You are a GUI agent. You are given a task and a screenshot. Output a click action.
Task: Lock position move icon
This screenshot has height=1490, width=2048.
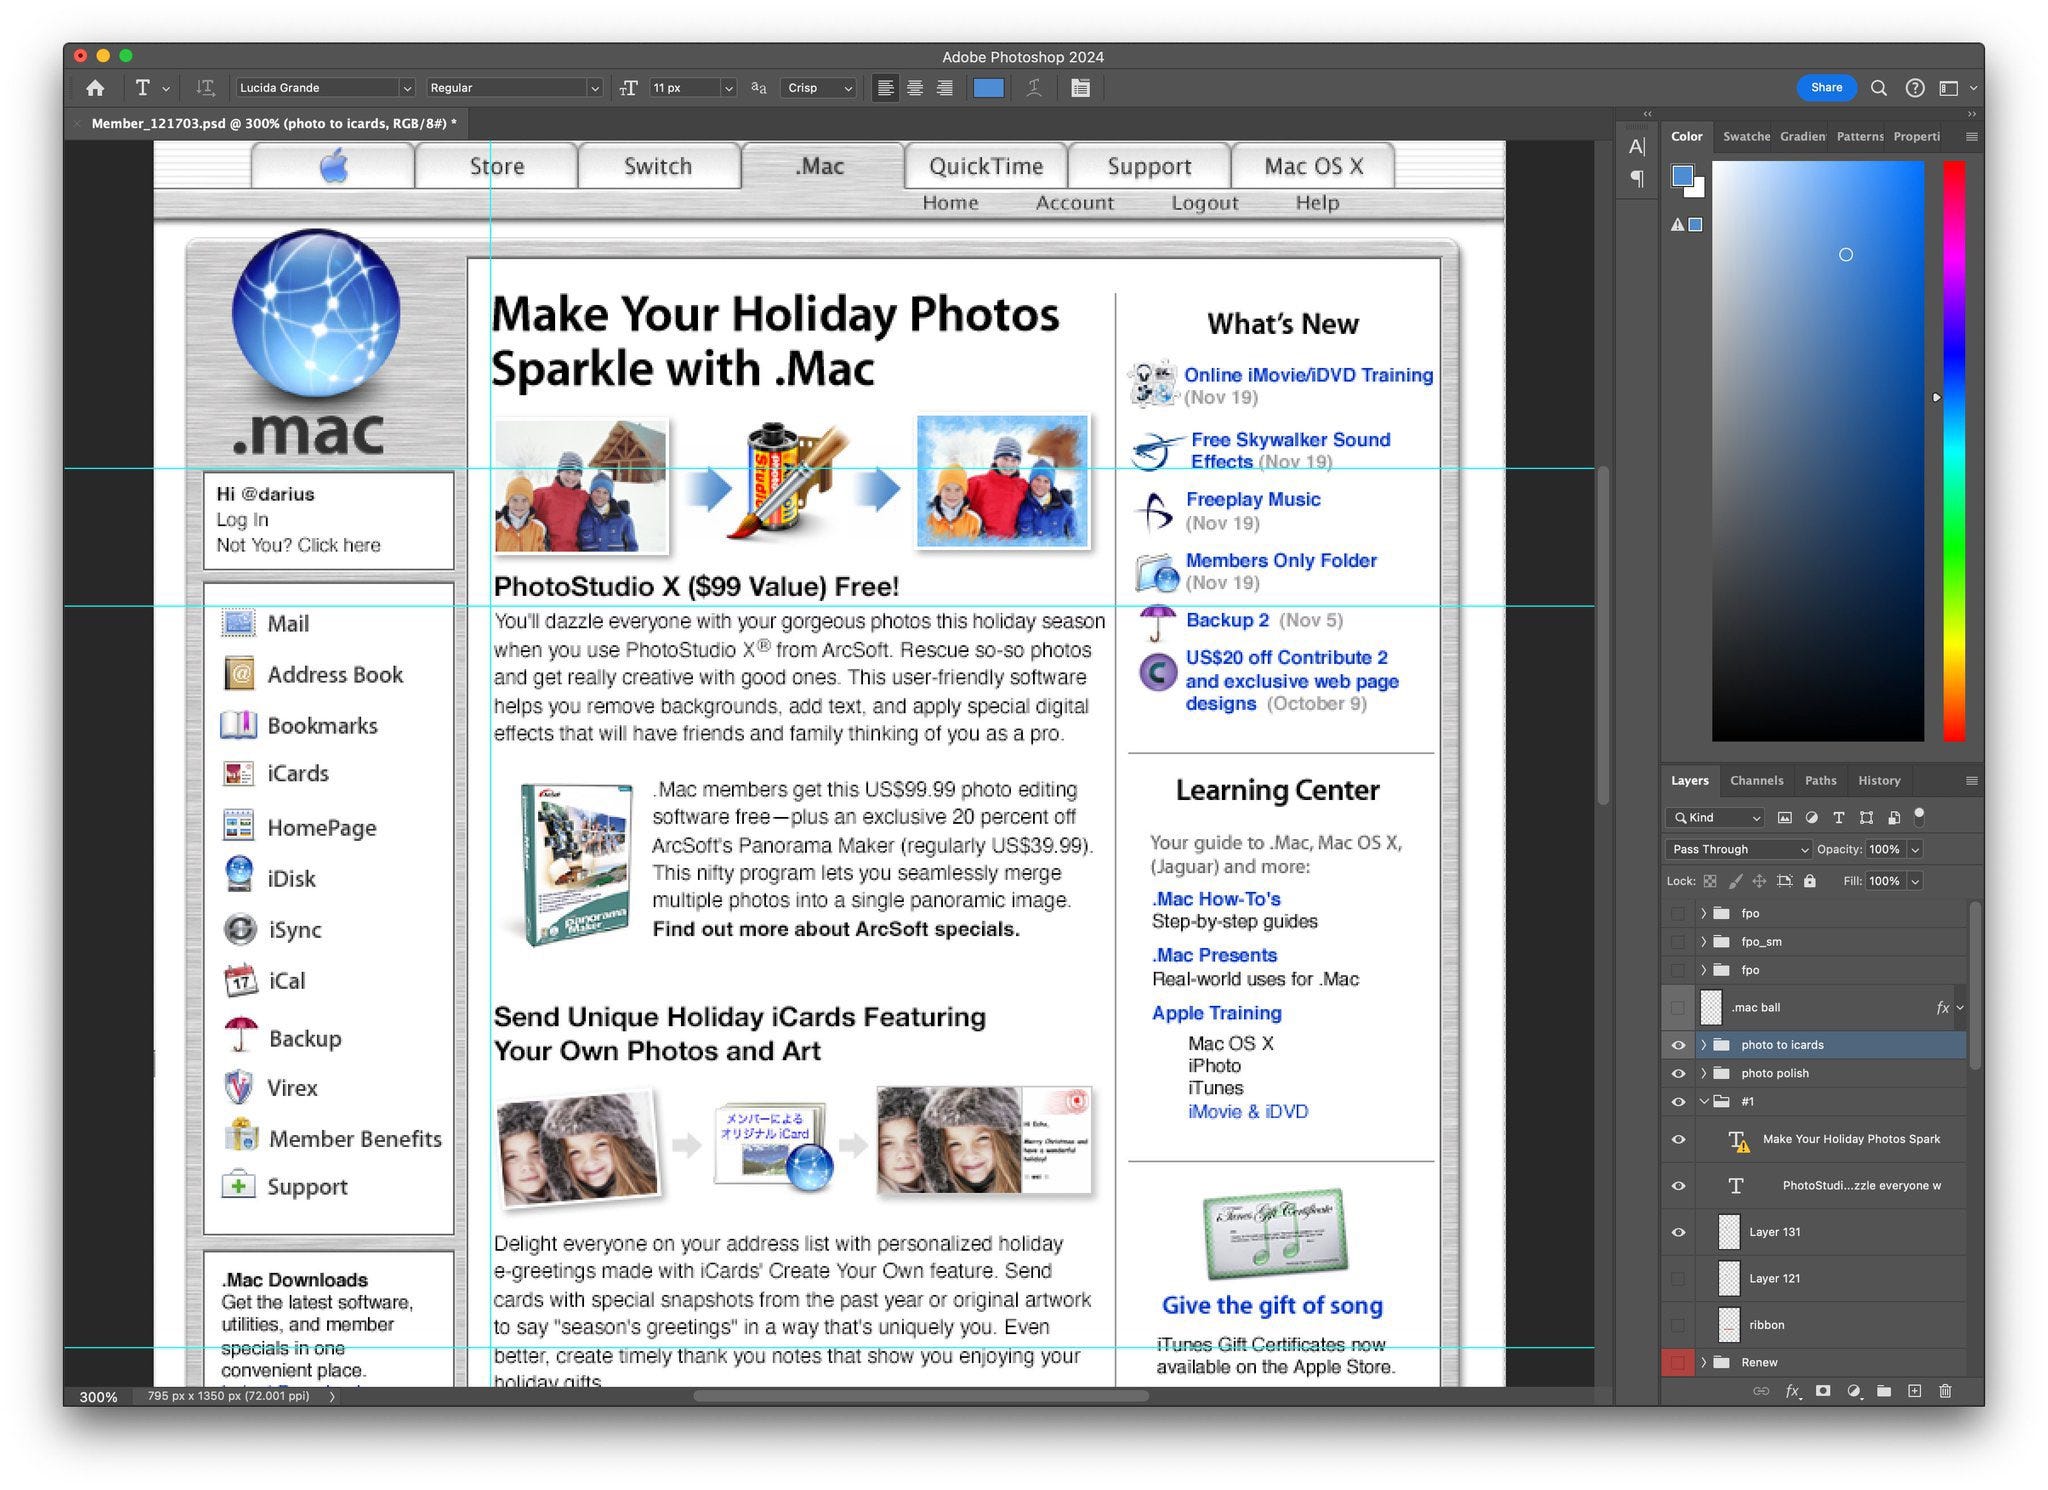pos(1759,881)
